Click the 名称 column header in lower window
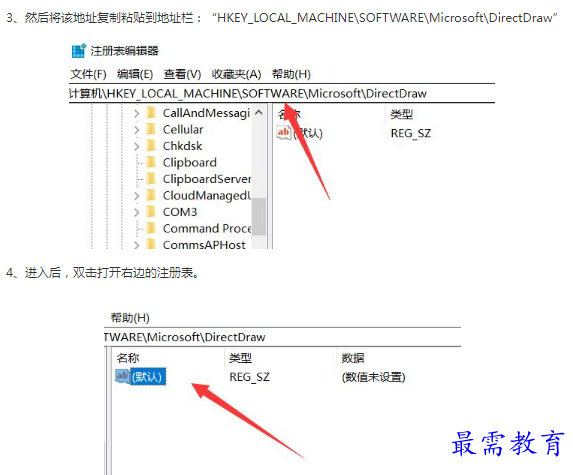Viewport: 573px width, 475px height. (x=128, y=358)
